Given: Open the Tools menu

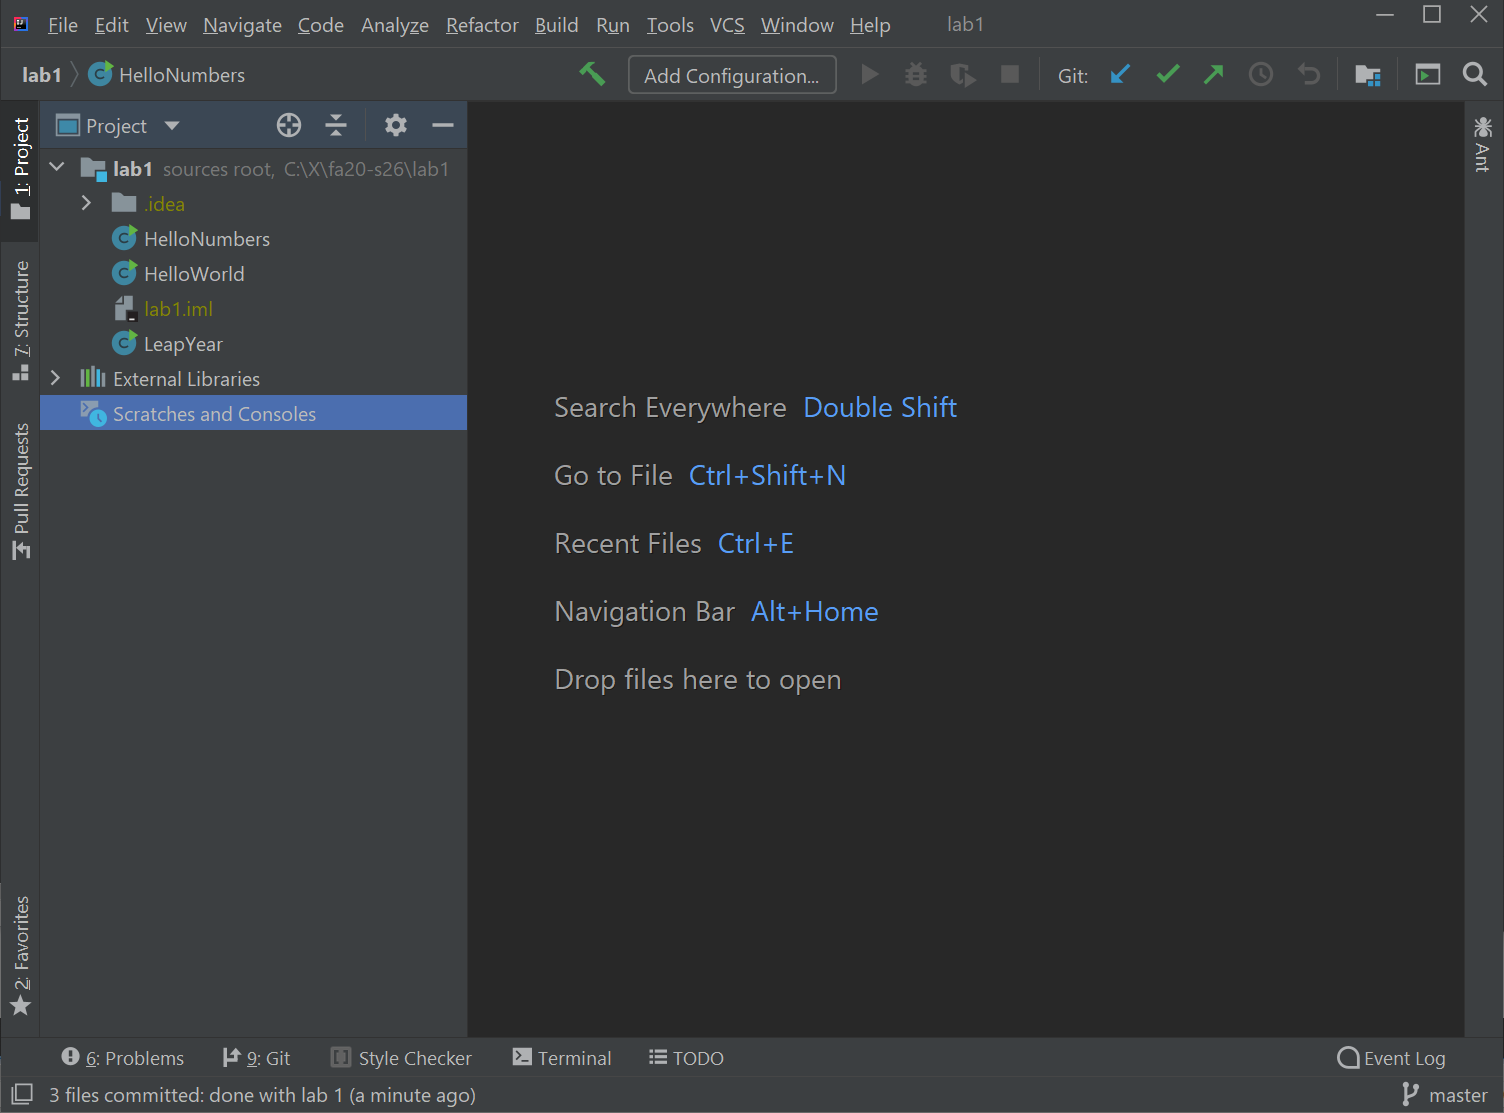Looking at the screenshot, I should 670,25.
